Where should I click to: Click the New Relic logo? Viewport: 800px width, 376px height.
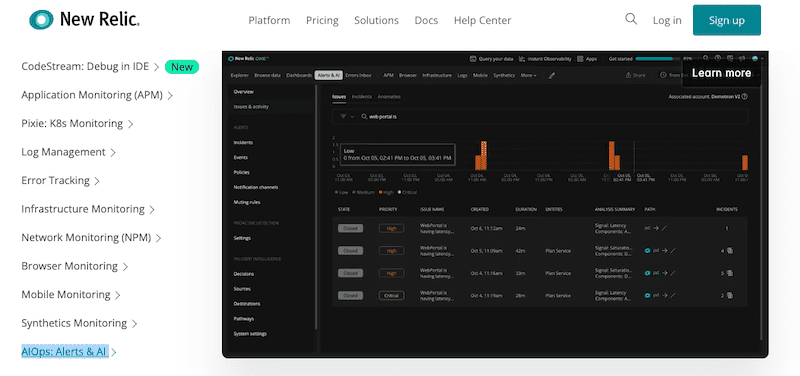point(84,20)
